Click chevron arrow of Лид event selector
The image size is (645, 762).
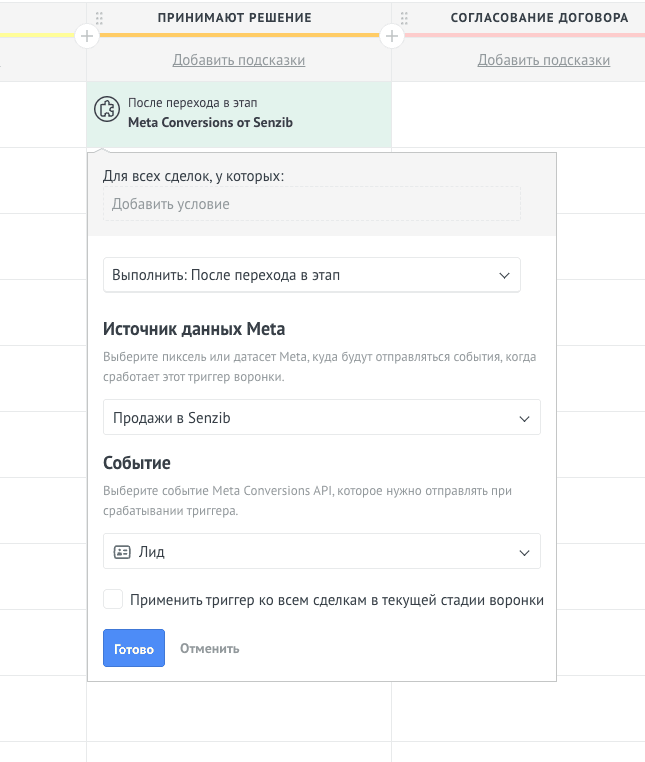(x=524, y=553)
